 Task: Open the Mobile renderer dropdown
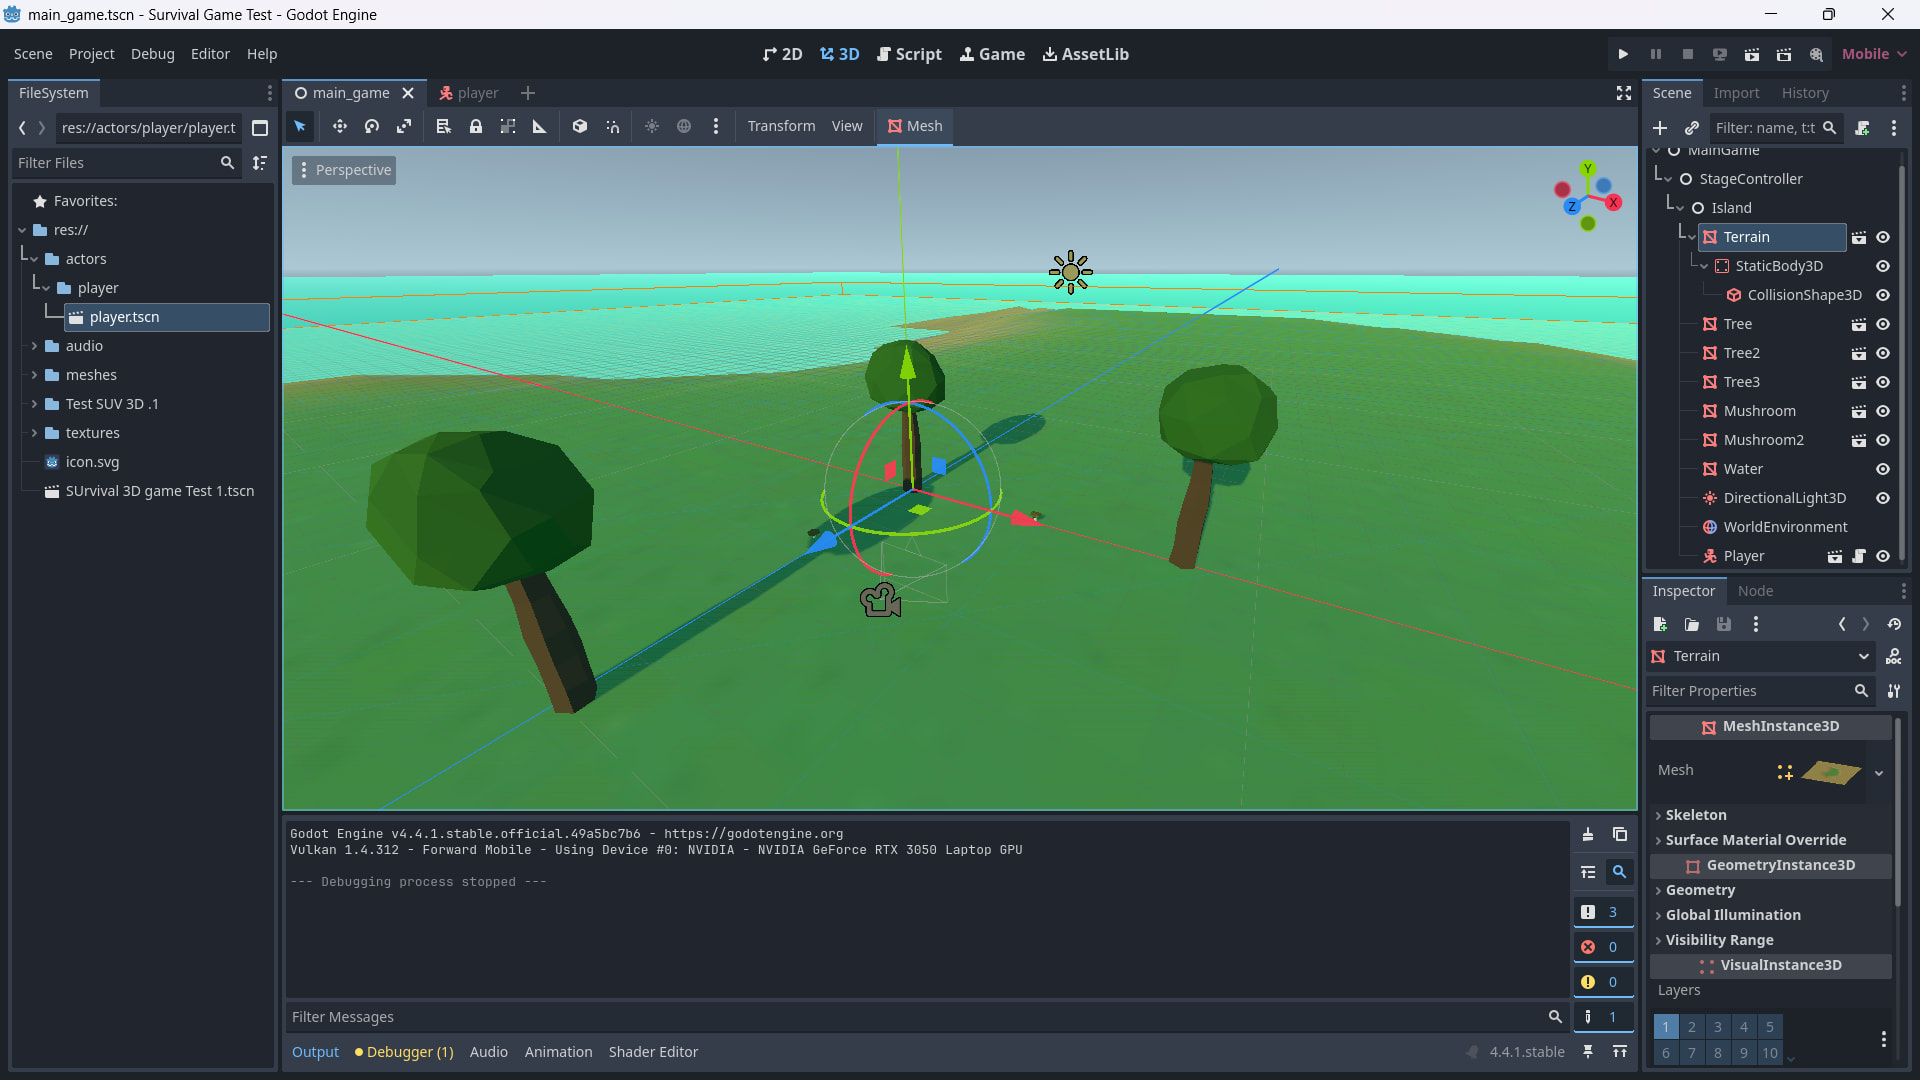point(1874,54)
